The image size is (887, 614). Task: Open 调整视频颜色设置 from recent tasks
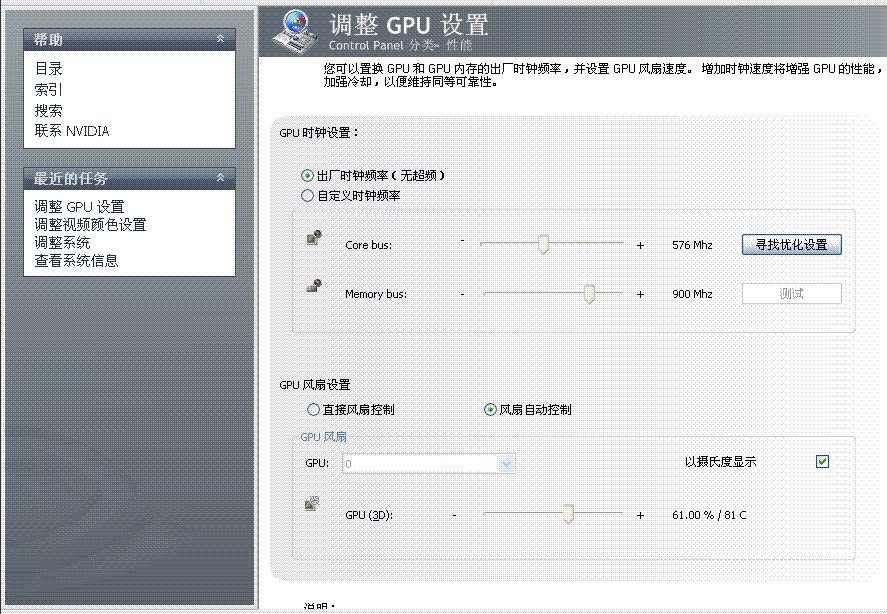click(90, 225)
